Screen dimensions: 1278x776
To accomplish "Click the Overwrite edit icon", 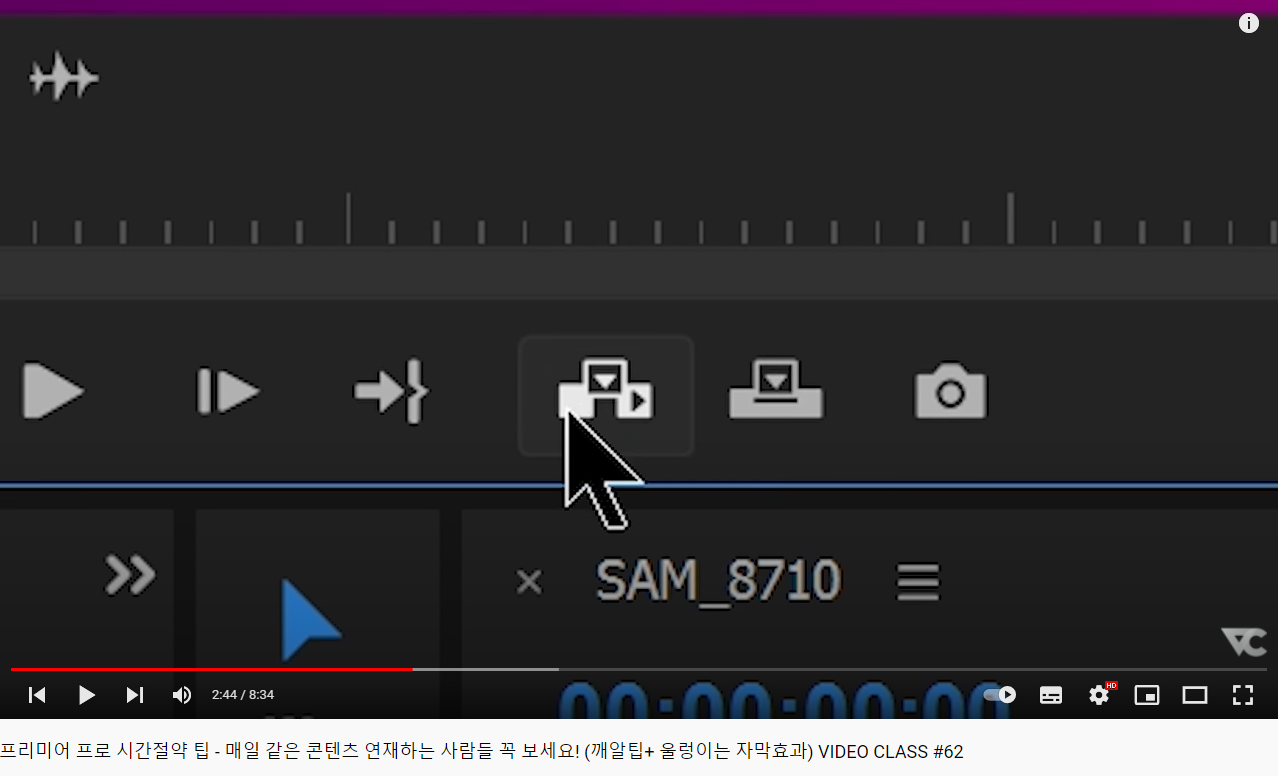I will pos(776,388).
